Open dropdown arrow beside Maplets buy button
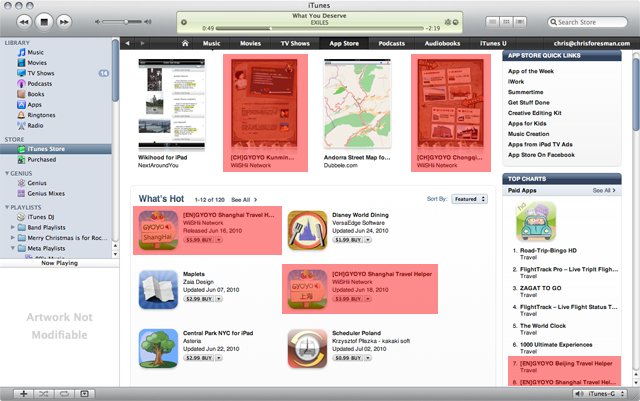The height and width of the screenshot is (401, 640). (219, 299)
